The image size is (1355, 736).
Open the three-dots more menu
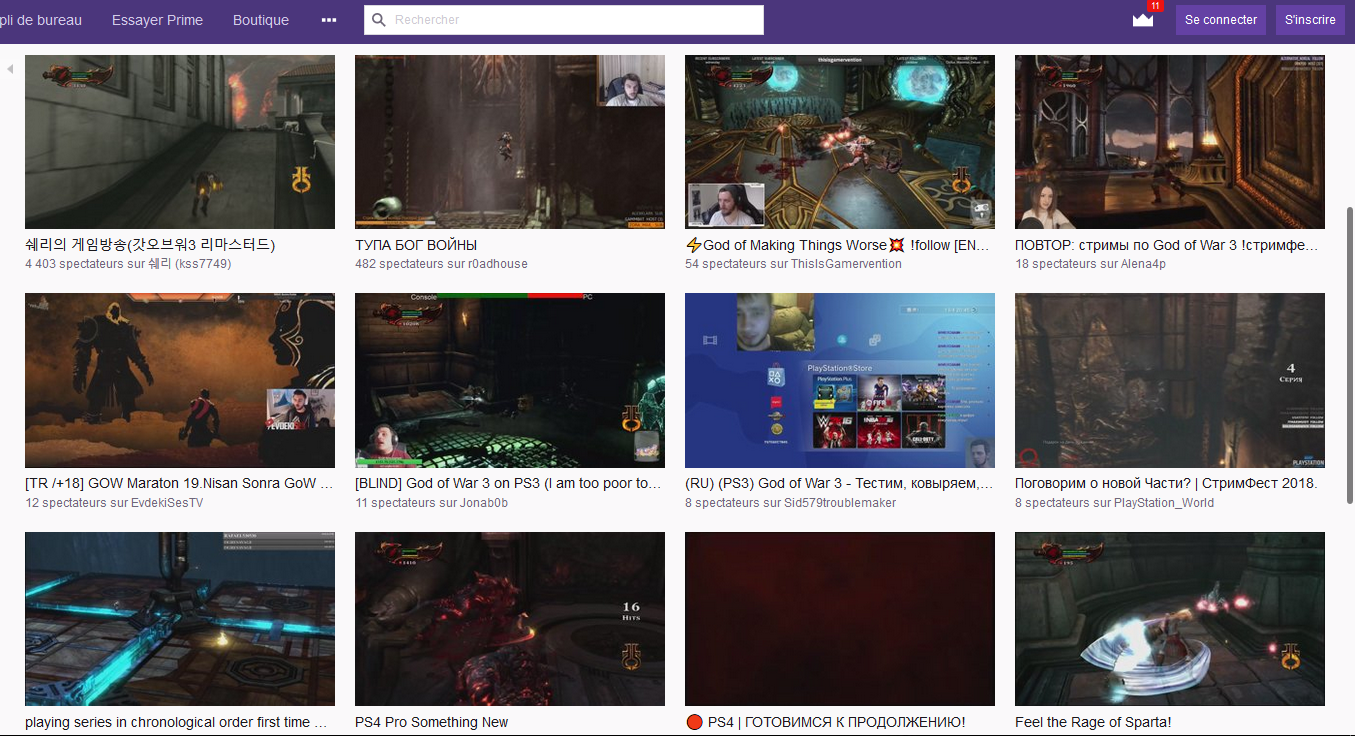329,20
